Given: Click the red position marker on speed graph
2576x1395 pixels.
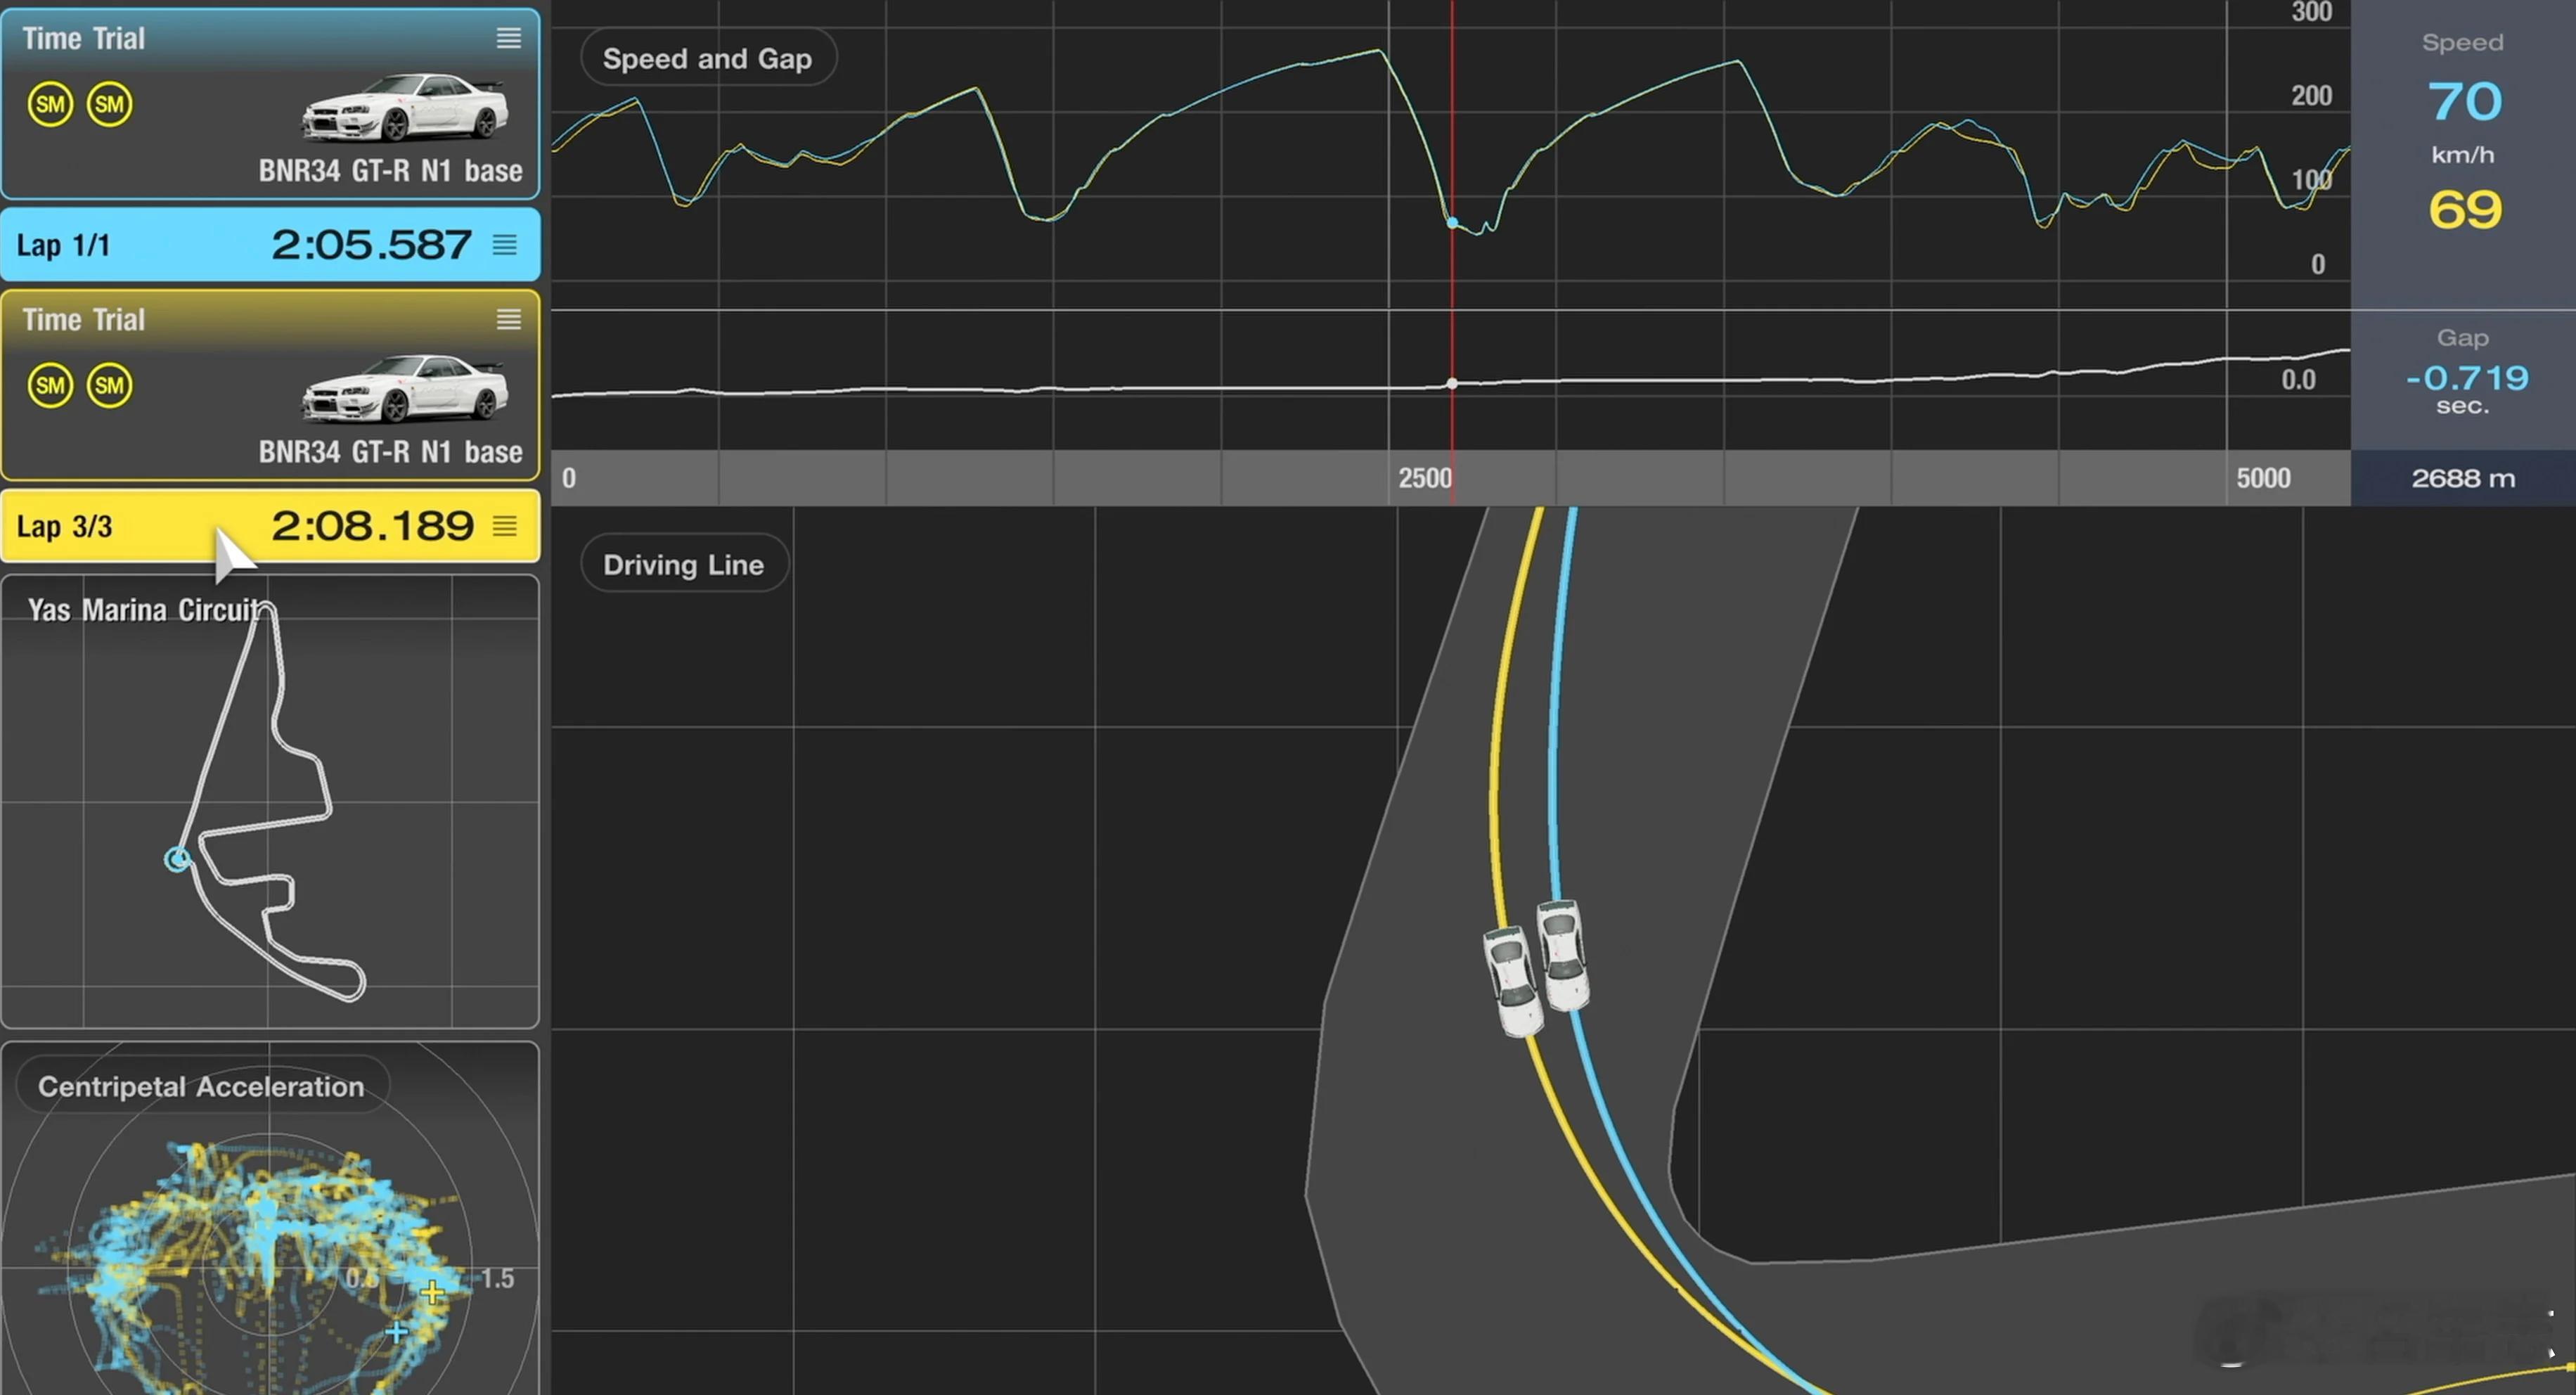Looking at the screenshot, I should point(1452,223).
